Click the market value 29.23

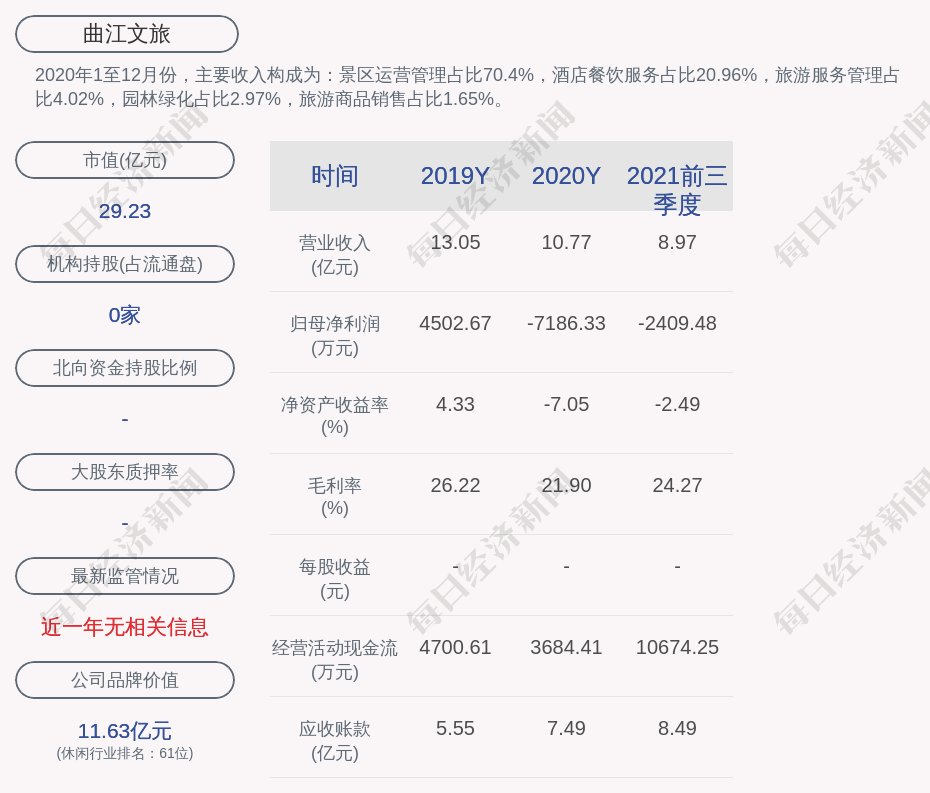(125, 211)
